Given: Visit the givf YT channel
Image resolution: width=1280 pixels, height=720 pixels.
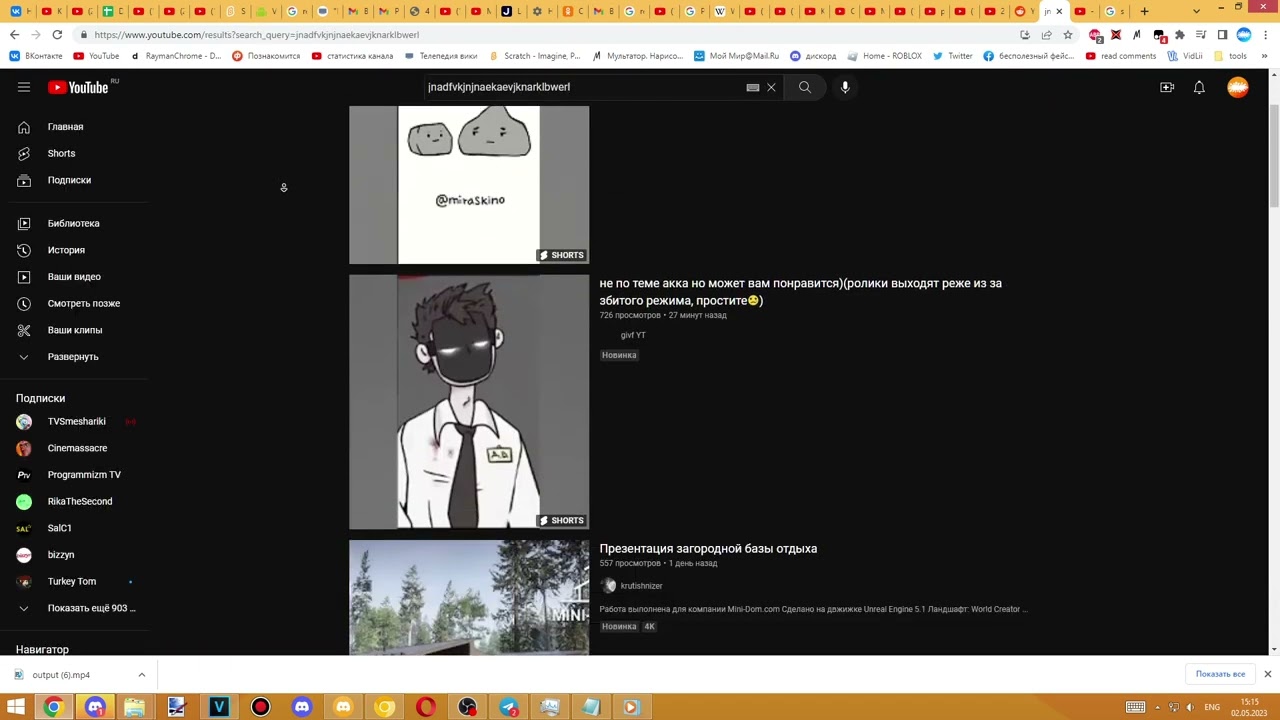Looking at the screenshot, I should tap(633, 335).
